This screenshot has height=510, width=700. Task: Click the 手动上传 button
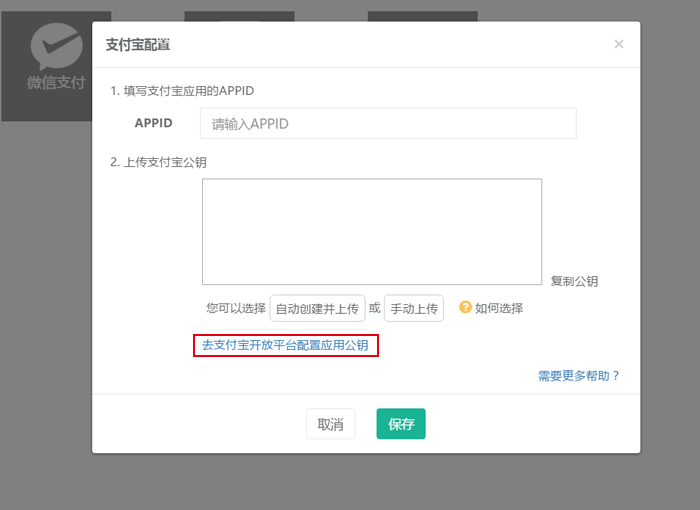point(414,308)
